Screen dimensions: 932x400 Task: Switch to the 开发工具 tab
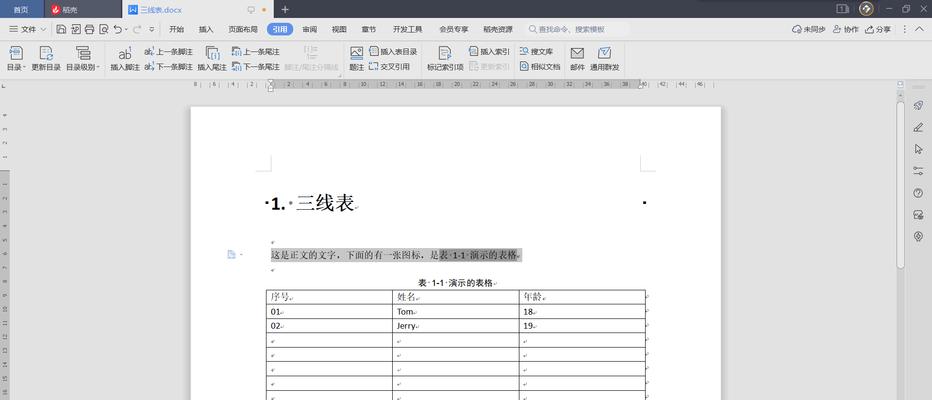pos(407,29)
